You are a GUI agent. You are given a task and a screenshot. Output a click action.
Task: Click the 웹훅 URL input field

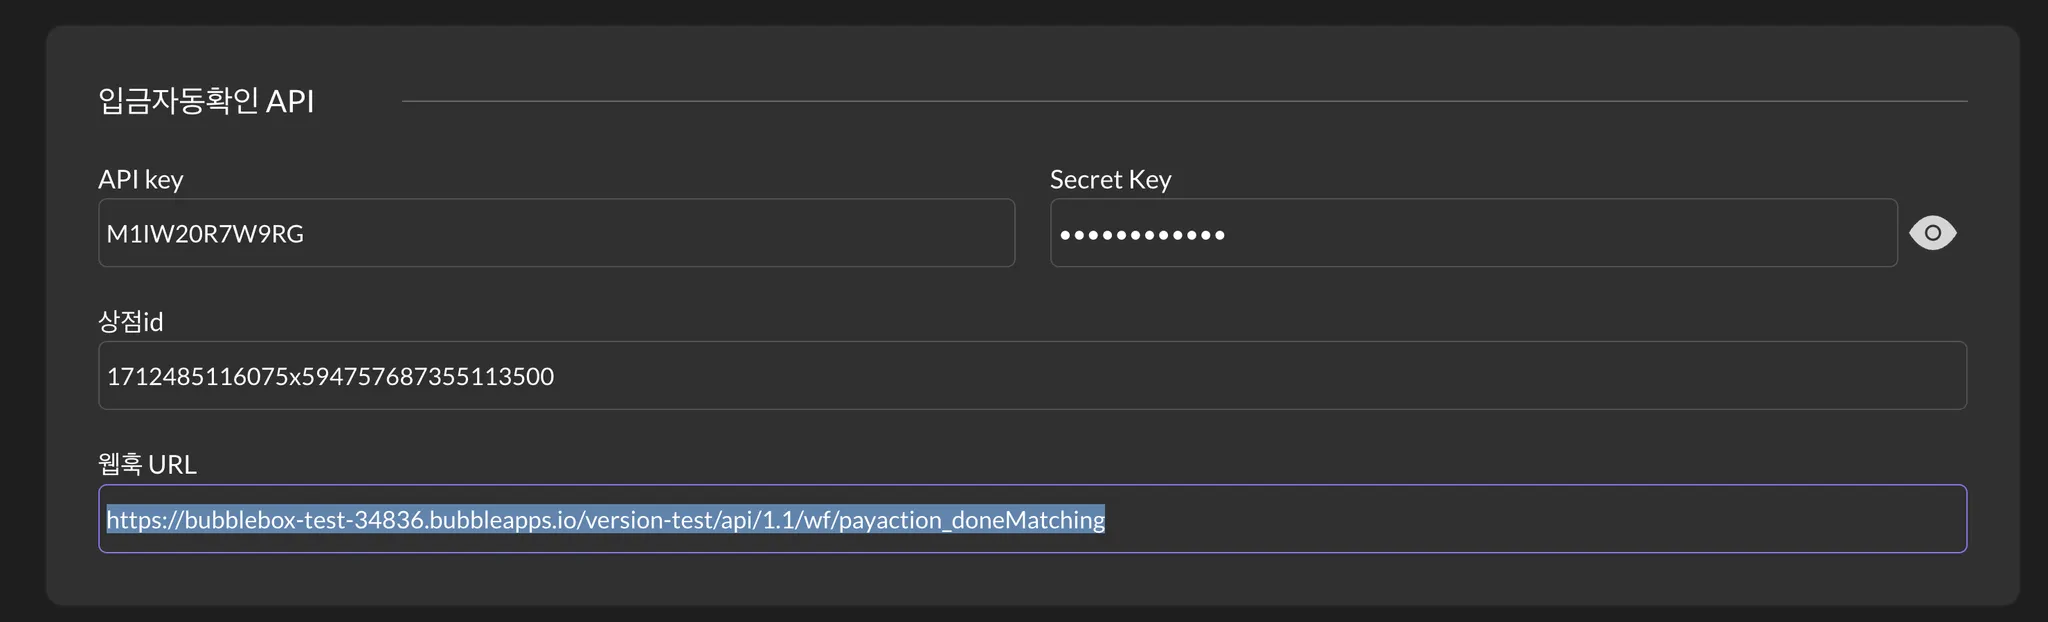coord(1032,519)
